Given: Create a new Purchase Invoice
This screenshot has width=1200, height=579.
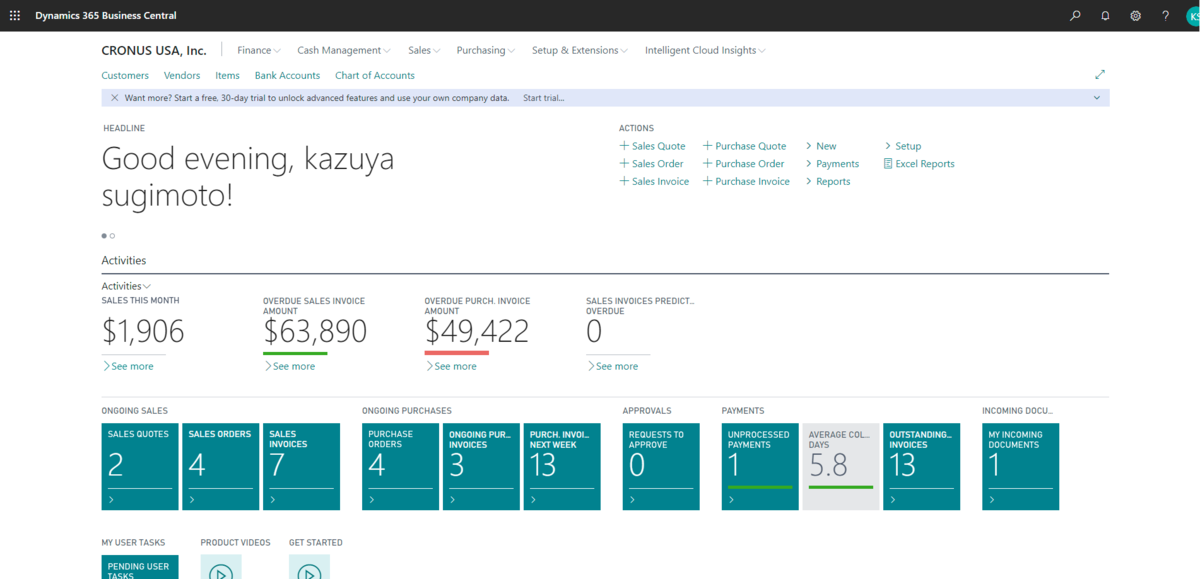Looking at the screenshot, I should click(x=746, y=182).
